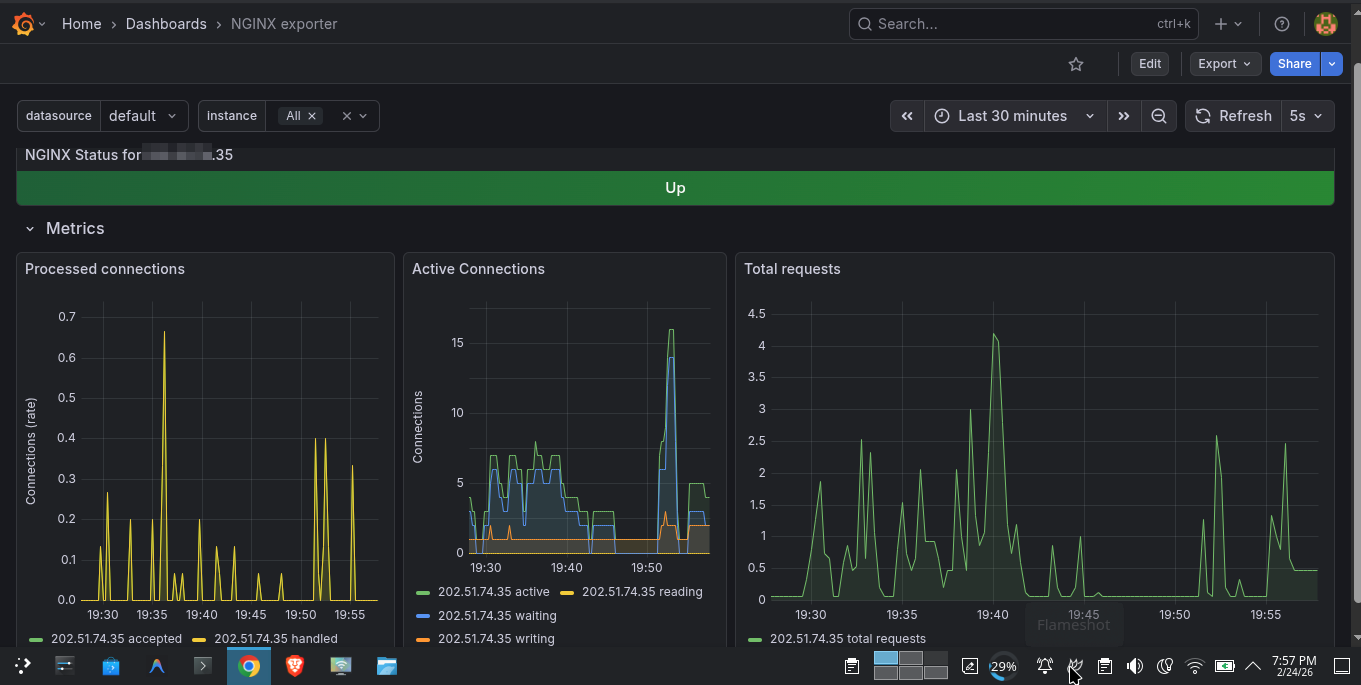Shift time range back using the double left arrows
Image resolution: width=1361 pixels, height=685 pixels.
pyautogui.click(x=907, y=115)
